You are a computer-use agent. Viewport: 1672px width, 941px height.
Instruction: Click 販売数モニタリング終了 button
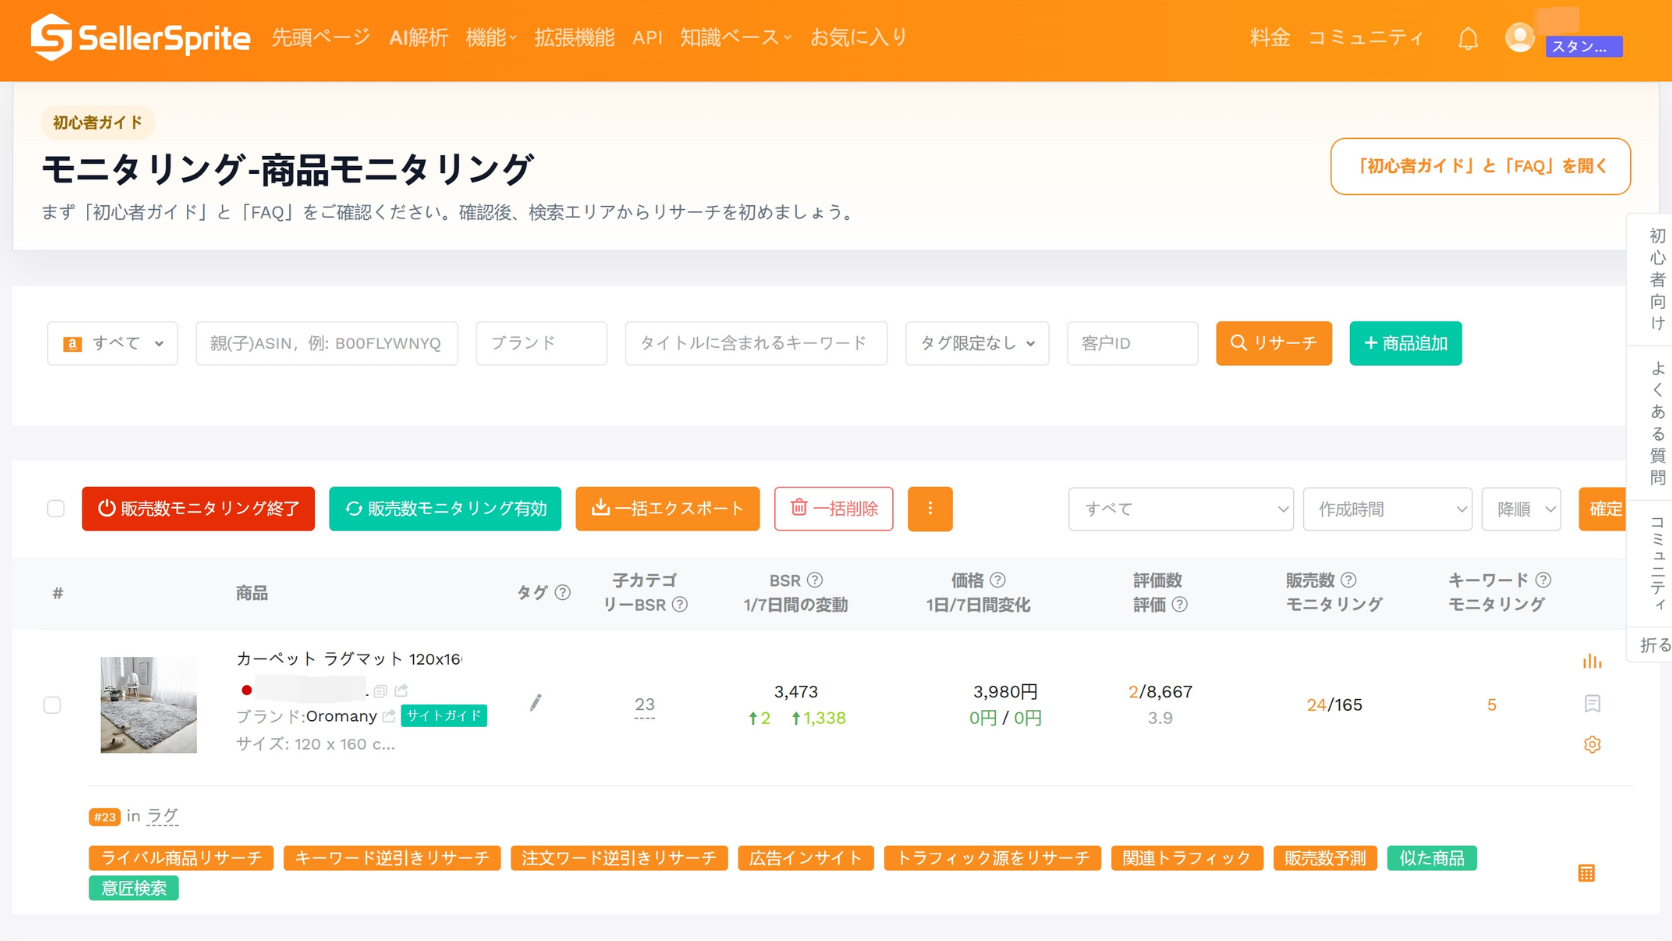pyautogui.click(x=198, y=509)
